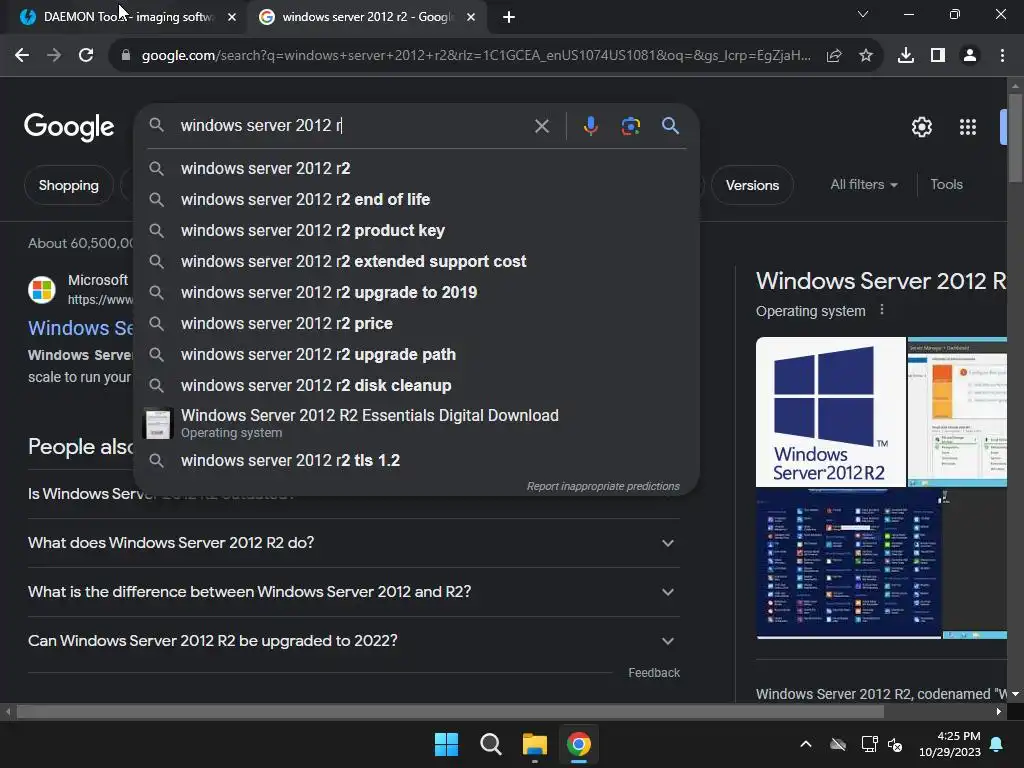Select the Versions filter chip
Image resolution: width=1024 pixels, height=768 pixels.
[x=752, y=185]
